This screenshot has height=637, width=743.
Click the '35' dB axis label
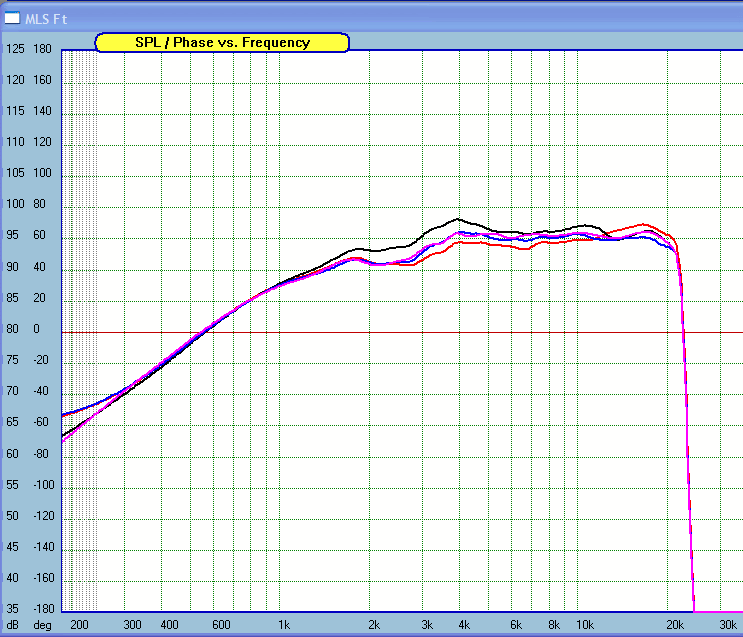click(x=12, y=609)
